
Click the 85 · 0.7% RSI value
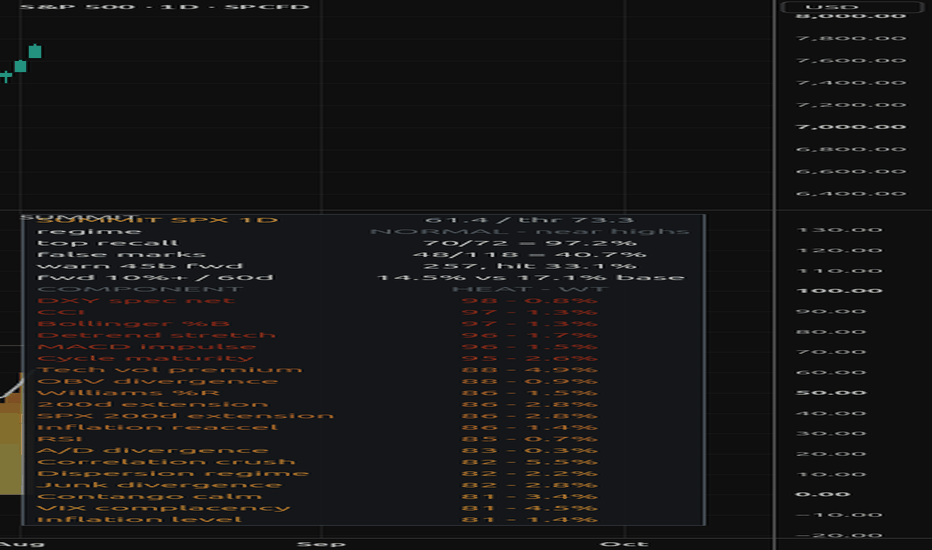pos(530,439)
